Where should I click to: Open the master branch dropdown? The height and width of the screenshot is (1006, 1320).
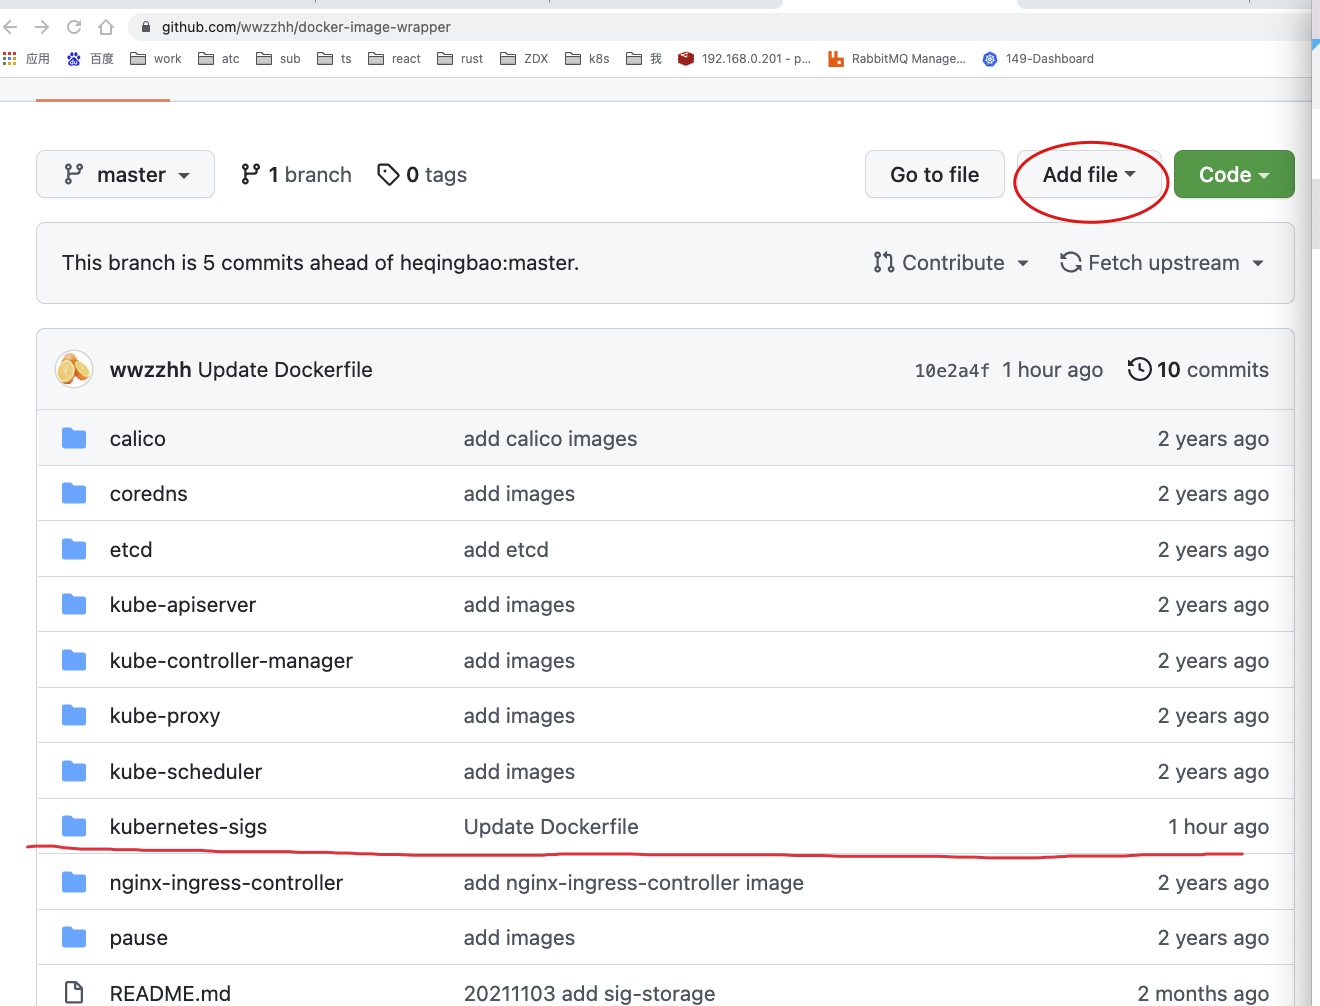(125, 174)
